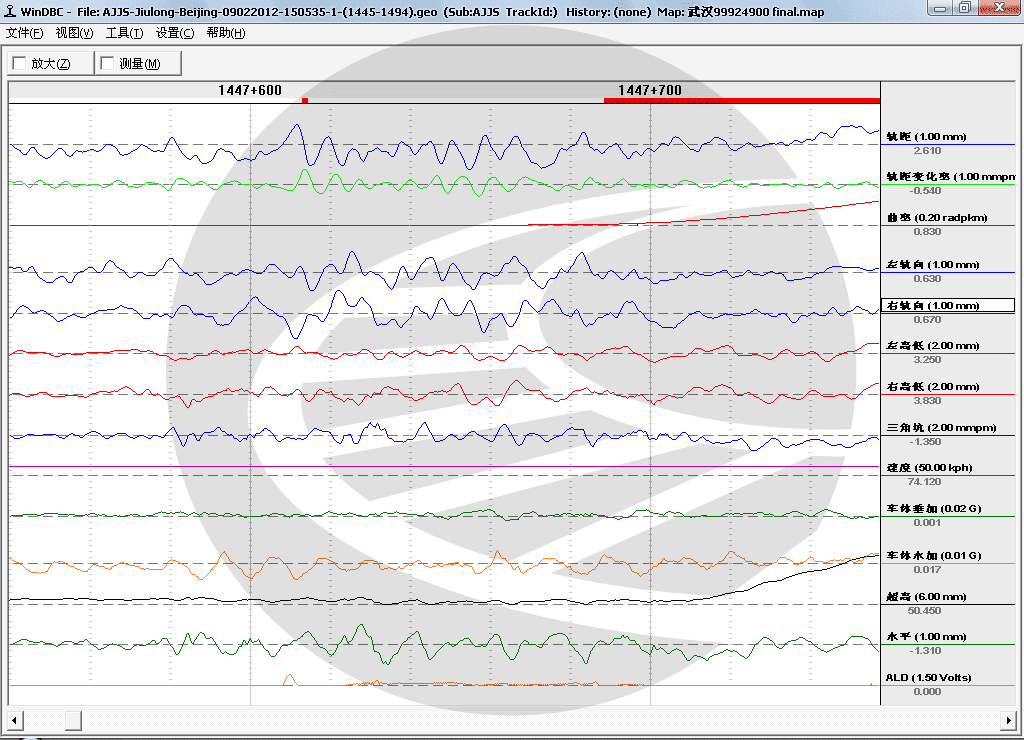The image size is (1024, 740).
Task: Click the 74.120 speed value
Action: click(x=925, y=482)
